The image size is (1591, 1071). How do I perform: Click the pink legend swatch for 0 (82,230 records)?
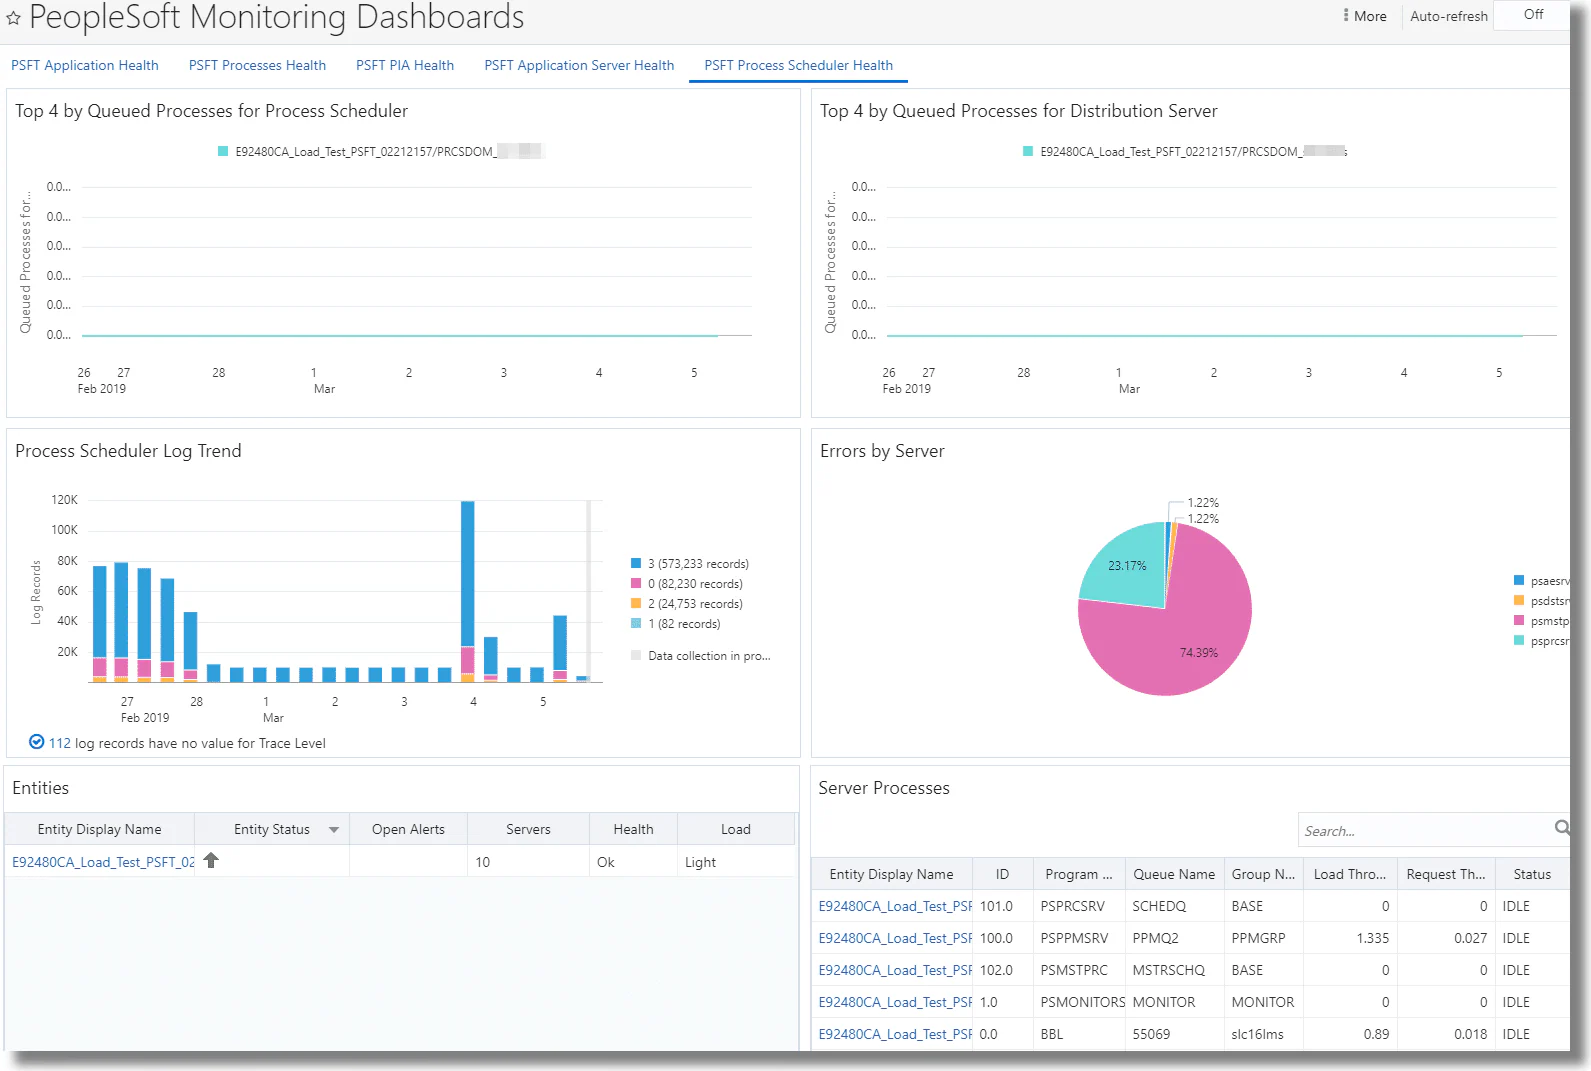[x=636, y=584]
